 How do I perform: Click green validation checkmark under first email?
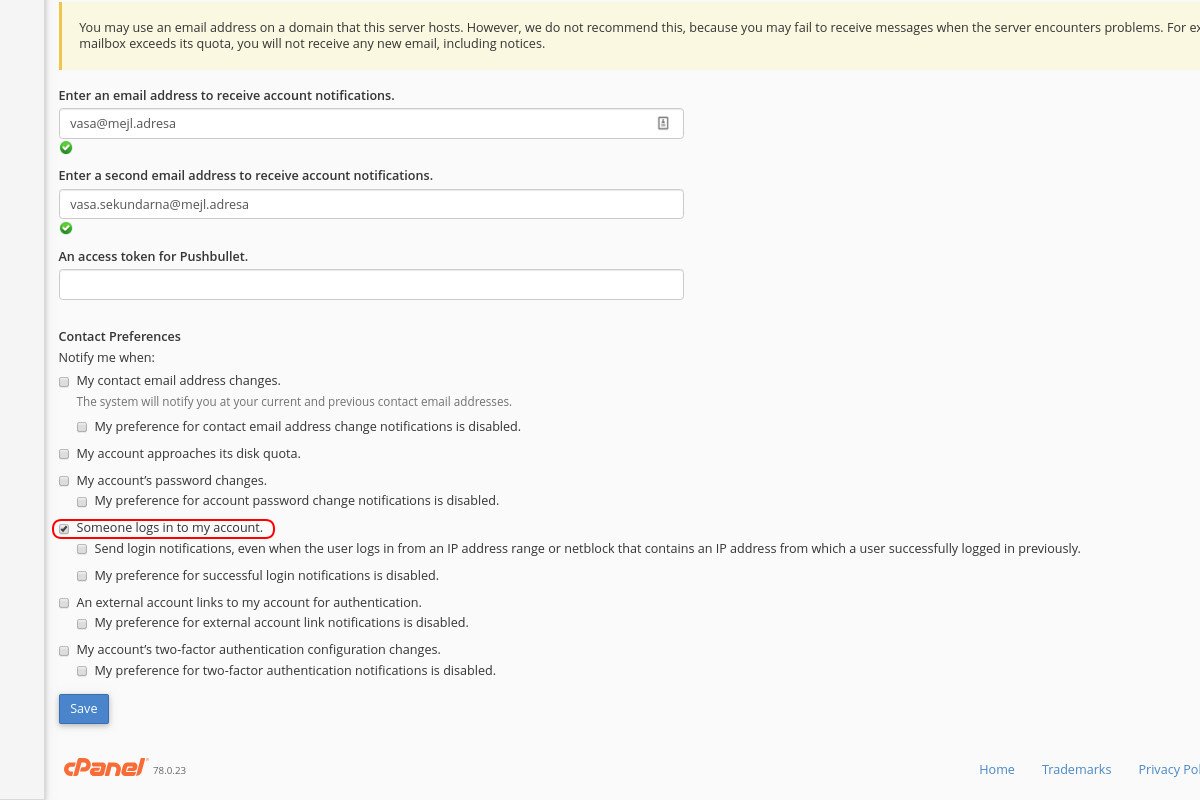66,147
